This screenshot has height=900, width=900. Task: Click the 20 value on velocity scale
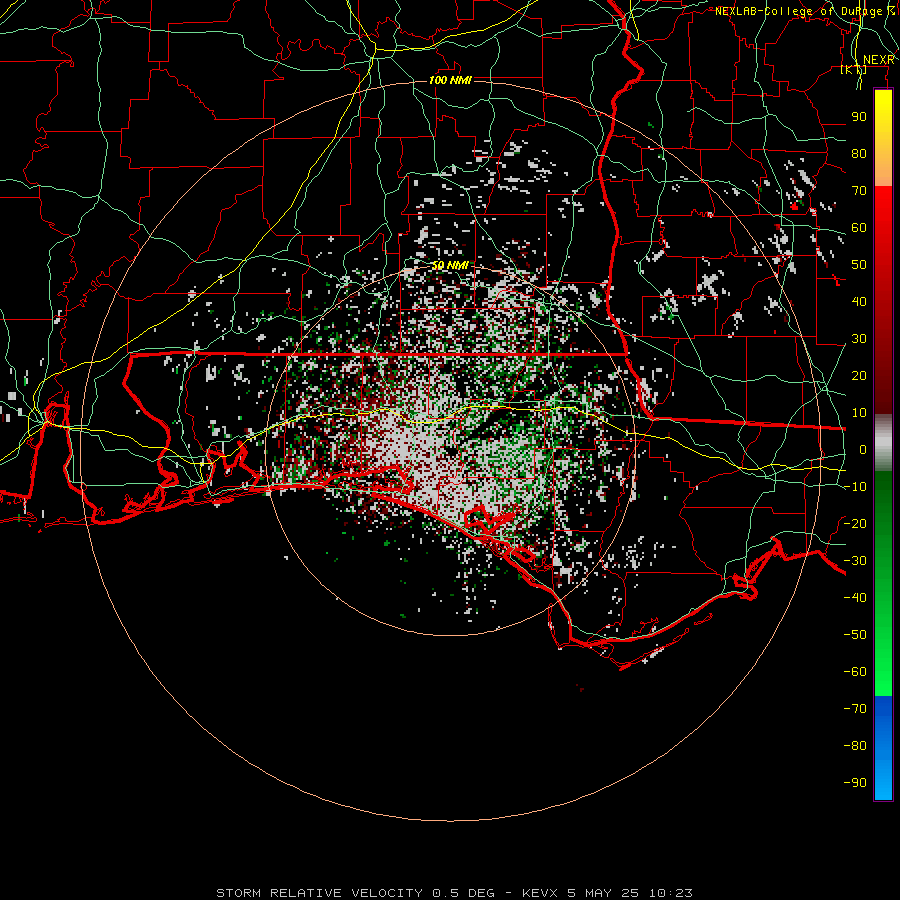point(859,375)
